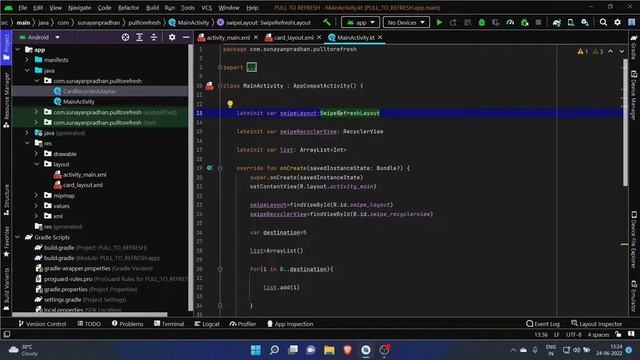Open the Event Log

point(543,324)
